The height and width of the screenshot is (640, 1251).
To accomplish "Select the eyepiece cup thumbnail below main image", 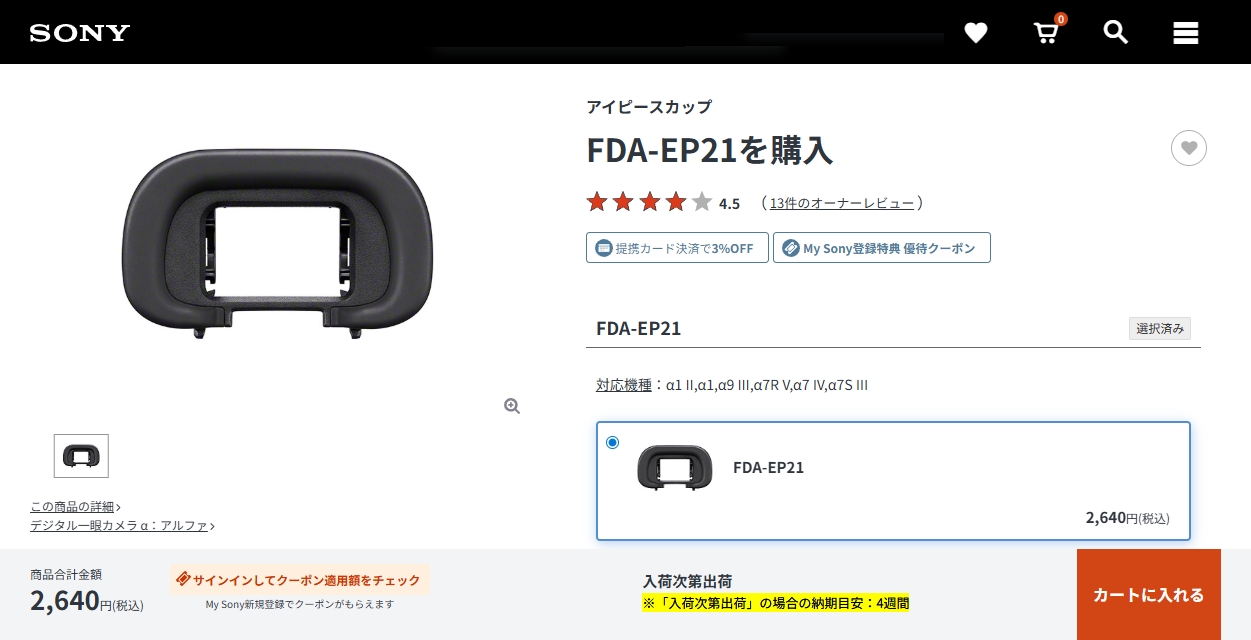I will (81, 456).
